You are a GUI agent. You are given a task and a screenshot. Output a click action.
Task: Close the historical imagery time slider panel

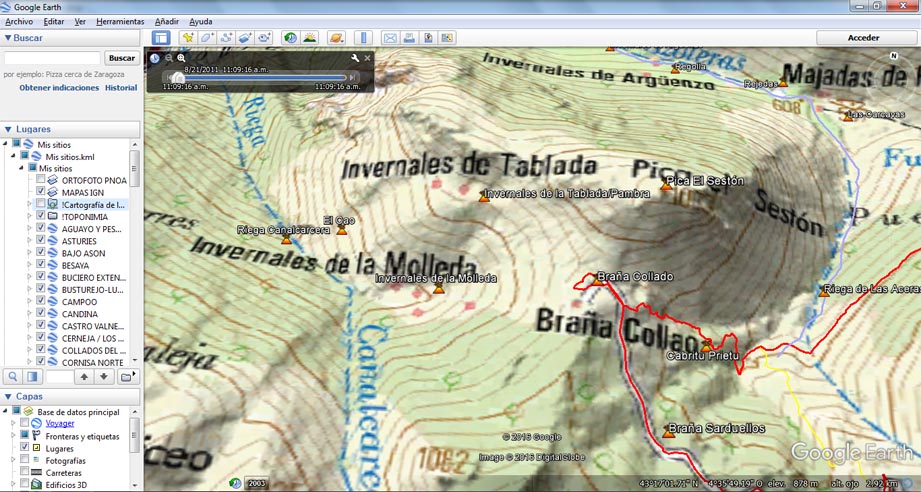click(x=368, y=58)
